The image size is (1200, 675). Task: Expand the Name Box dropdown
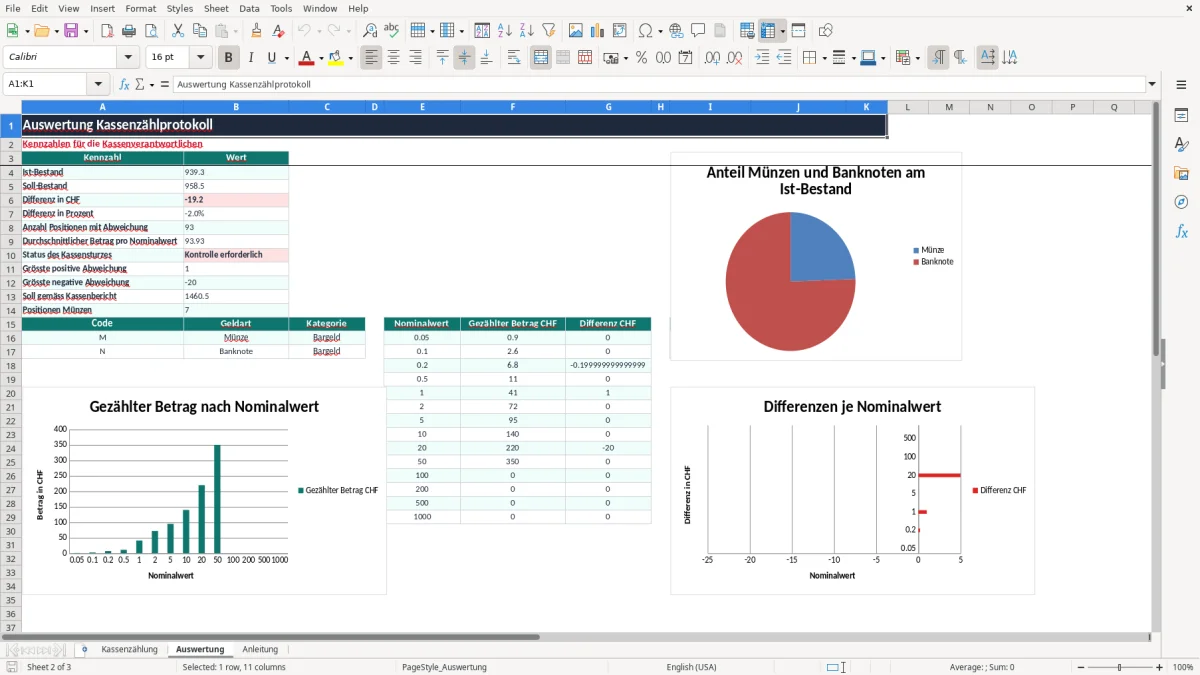pos(98,84)
